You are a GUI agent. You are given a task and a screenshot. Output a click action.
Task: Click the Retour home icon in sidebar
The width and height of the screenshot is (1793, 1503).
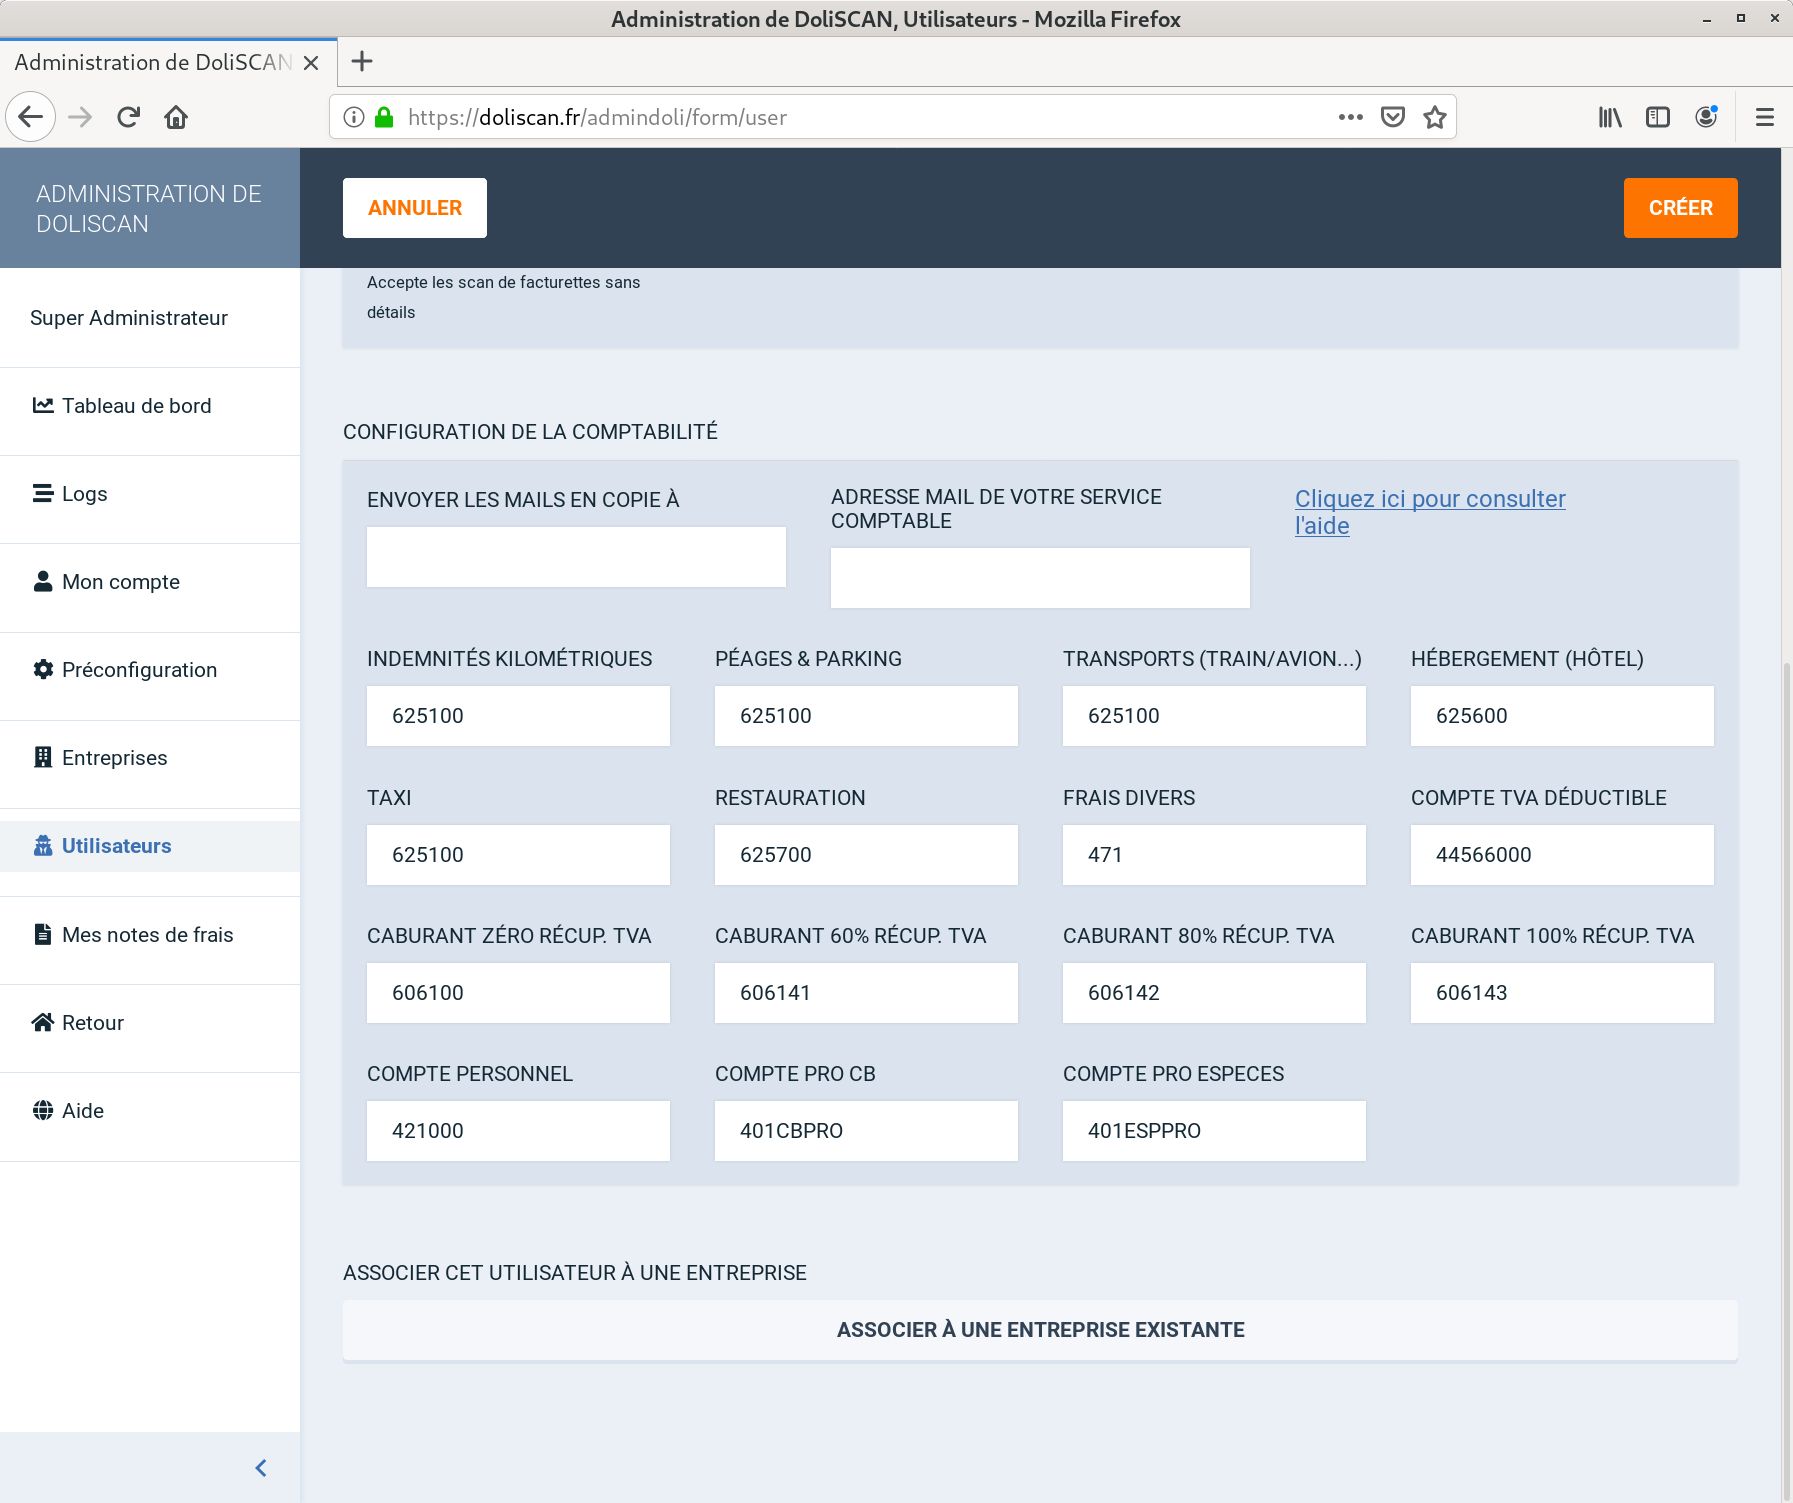42,1022
